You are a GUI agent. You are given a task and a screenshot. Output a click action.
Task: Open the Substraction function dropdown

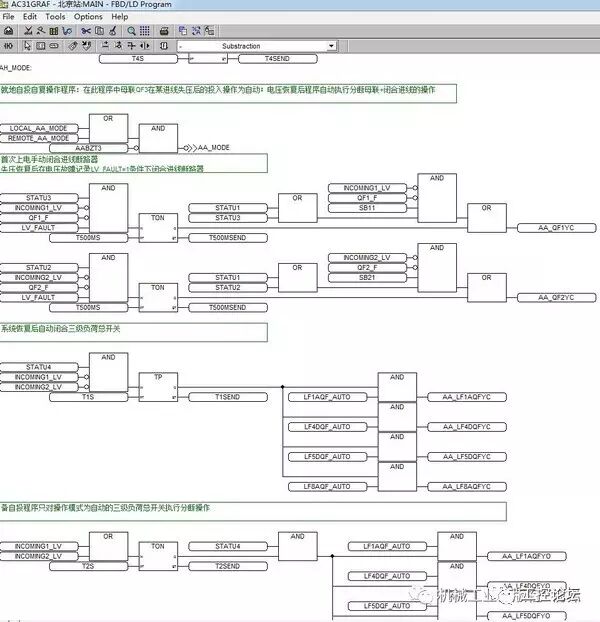point(331,46)
